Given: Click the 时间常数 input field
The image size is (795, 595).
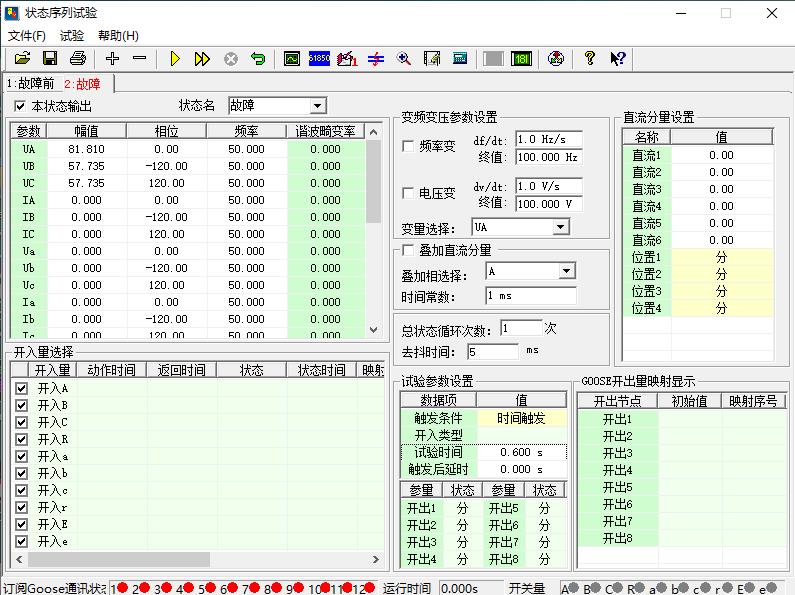Looking at the screenshot, I should click(x=531, y=296).
